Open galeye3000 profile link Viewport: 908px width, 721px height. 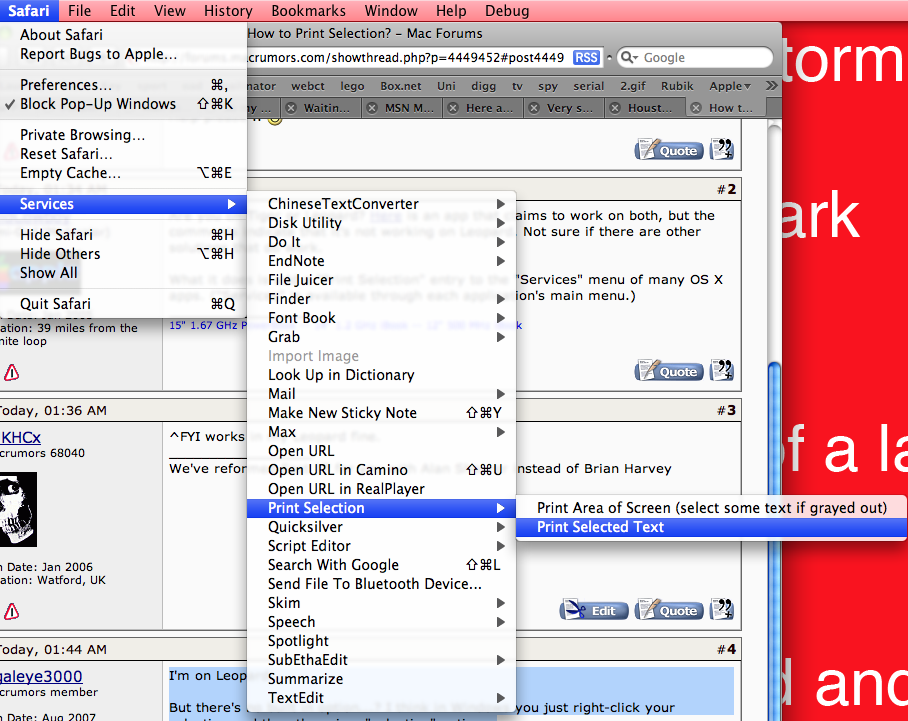(x=41, y=676)
